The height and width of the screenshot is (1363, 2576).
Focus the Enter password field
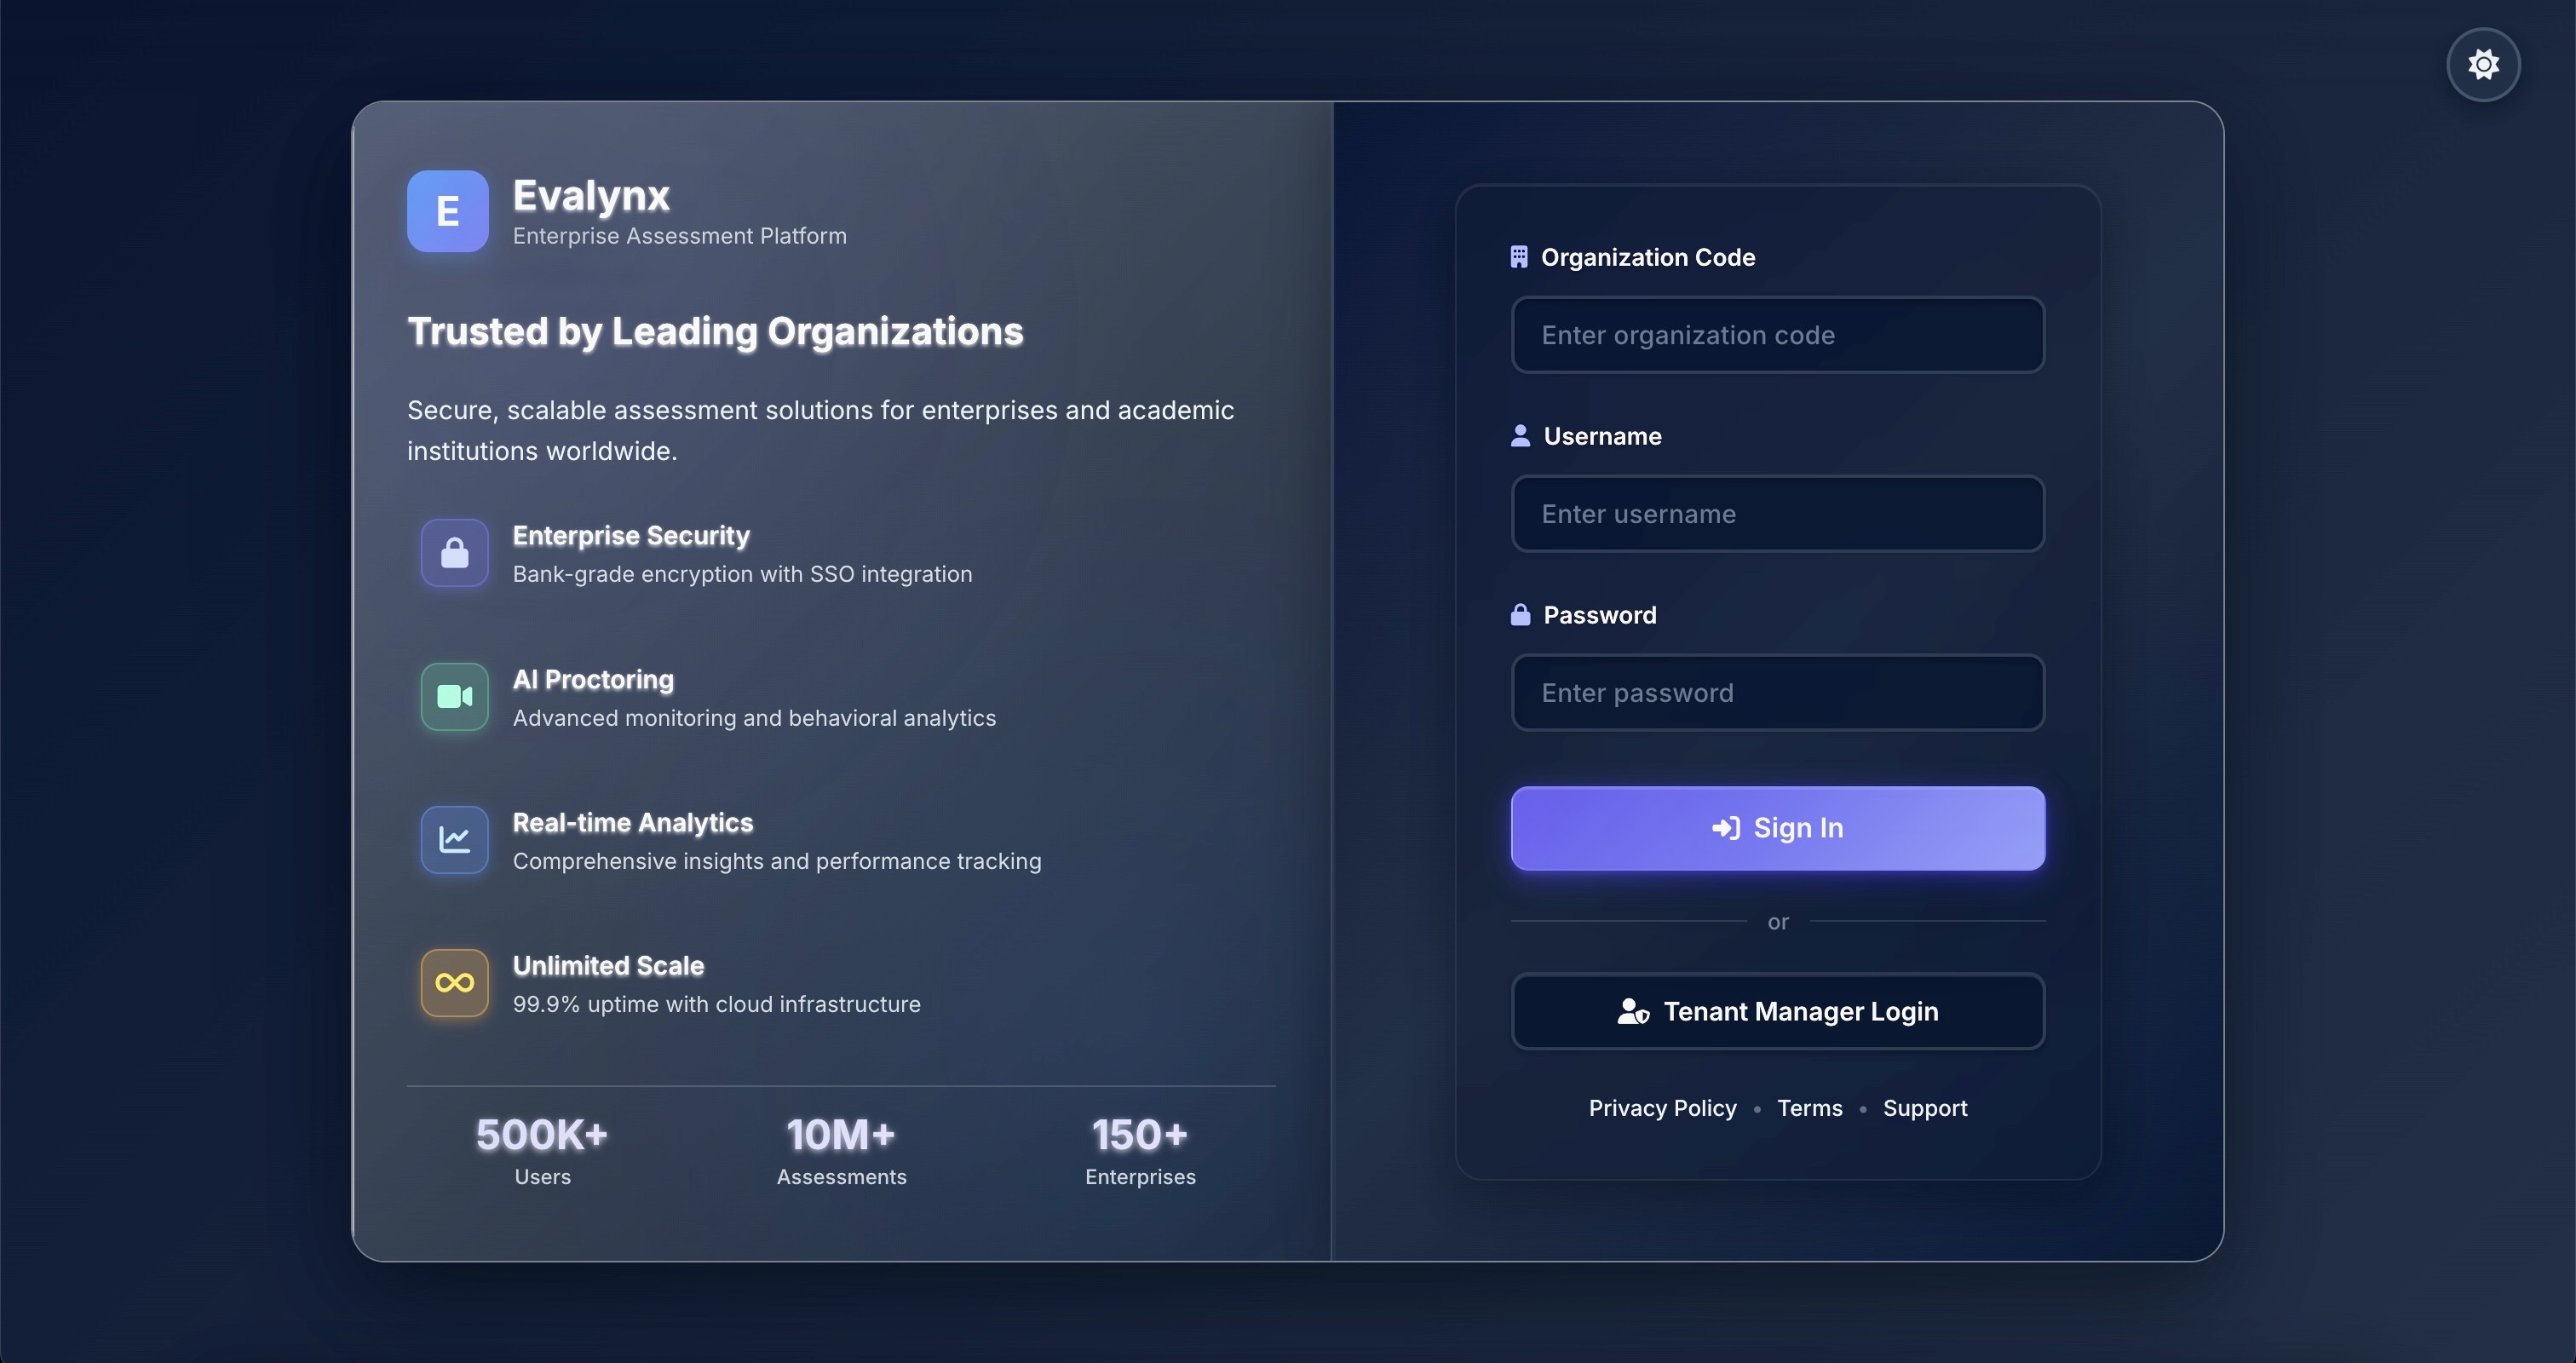1777,693
